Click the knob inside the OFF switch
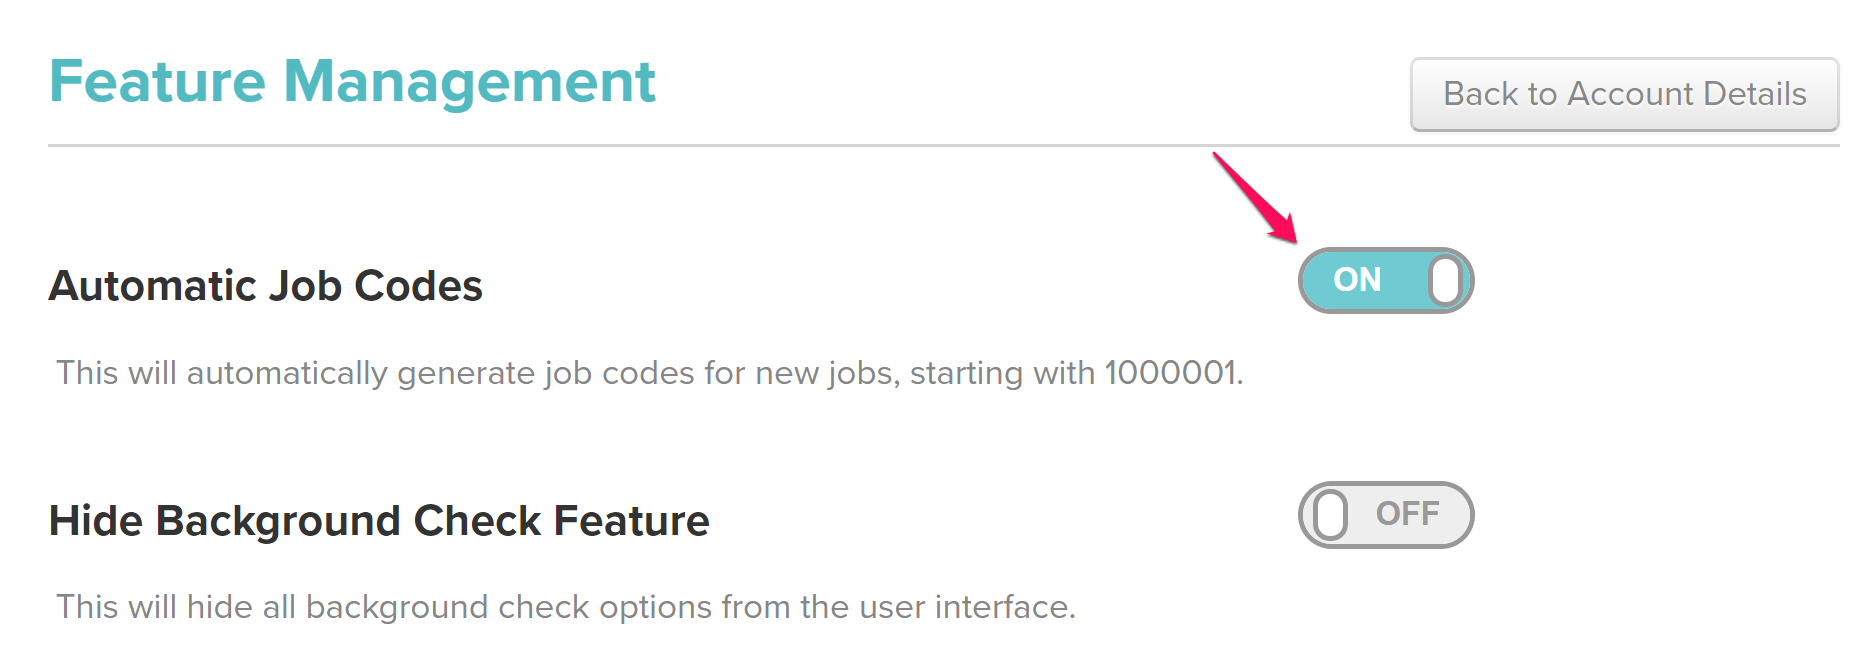The width and height of the screenshot is (1858, 648). [1332, 515]
